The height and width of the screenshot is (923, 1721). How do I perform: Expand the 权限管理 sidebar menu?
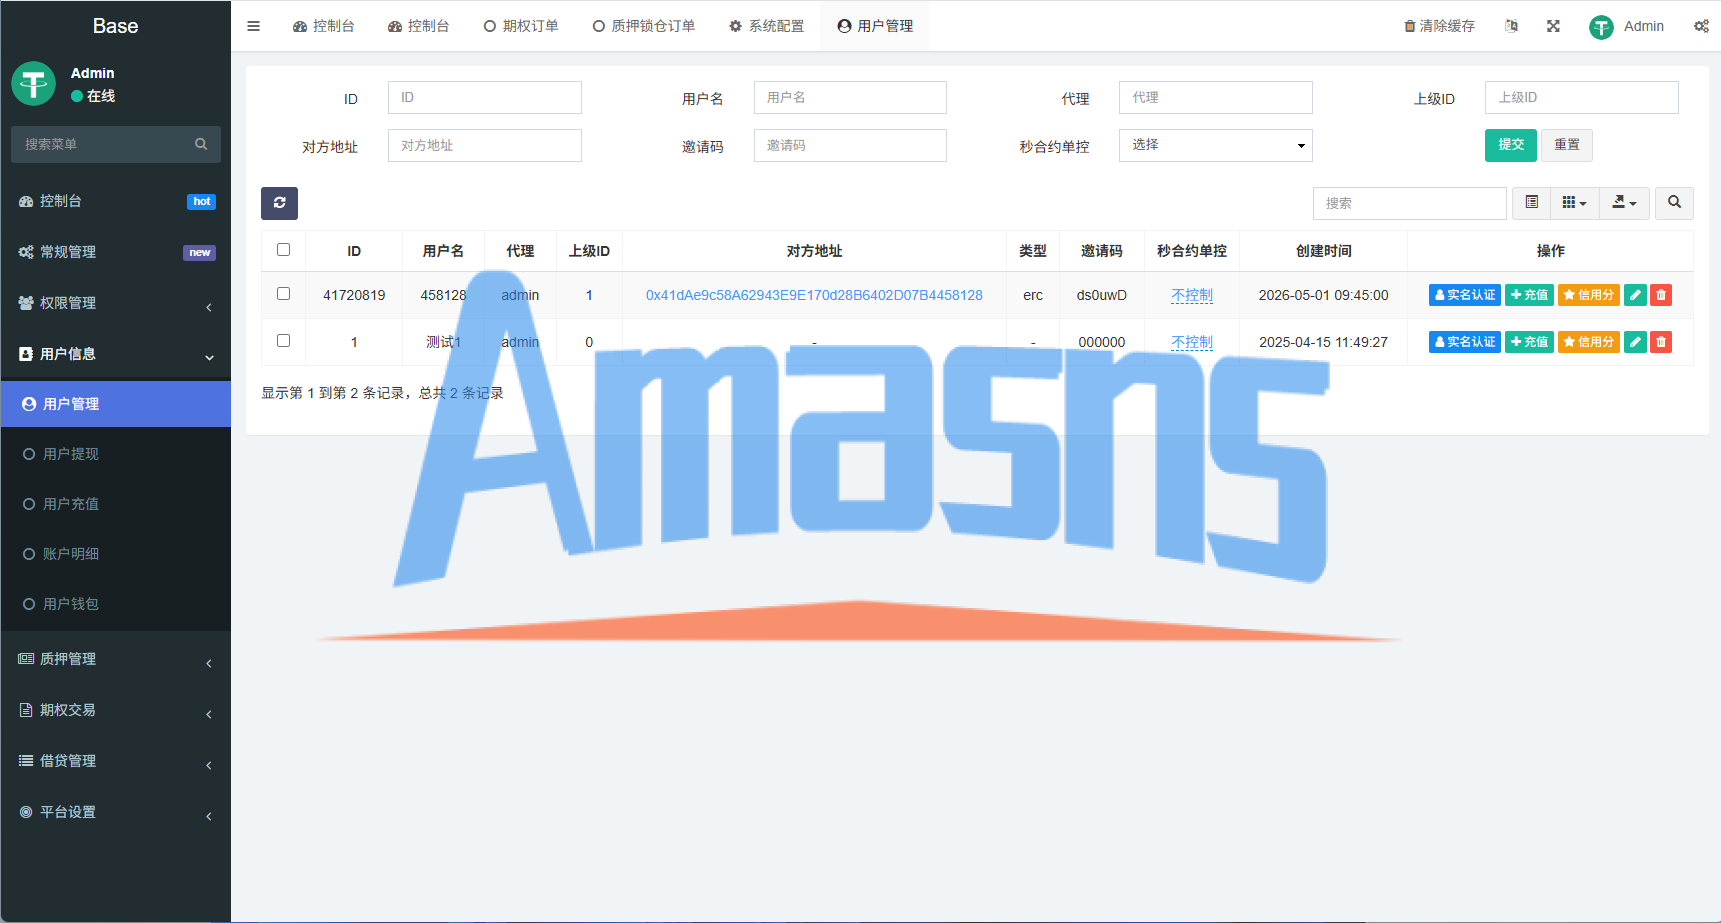(116, 303)
